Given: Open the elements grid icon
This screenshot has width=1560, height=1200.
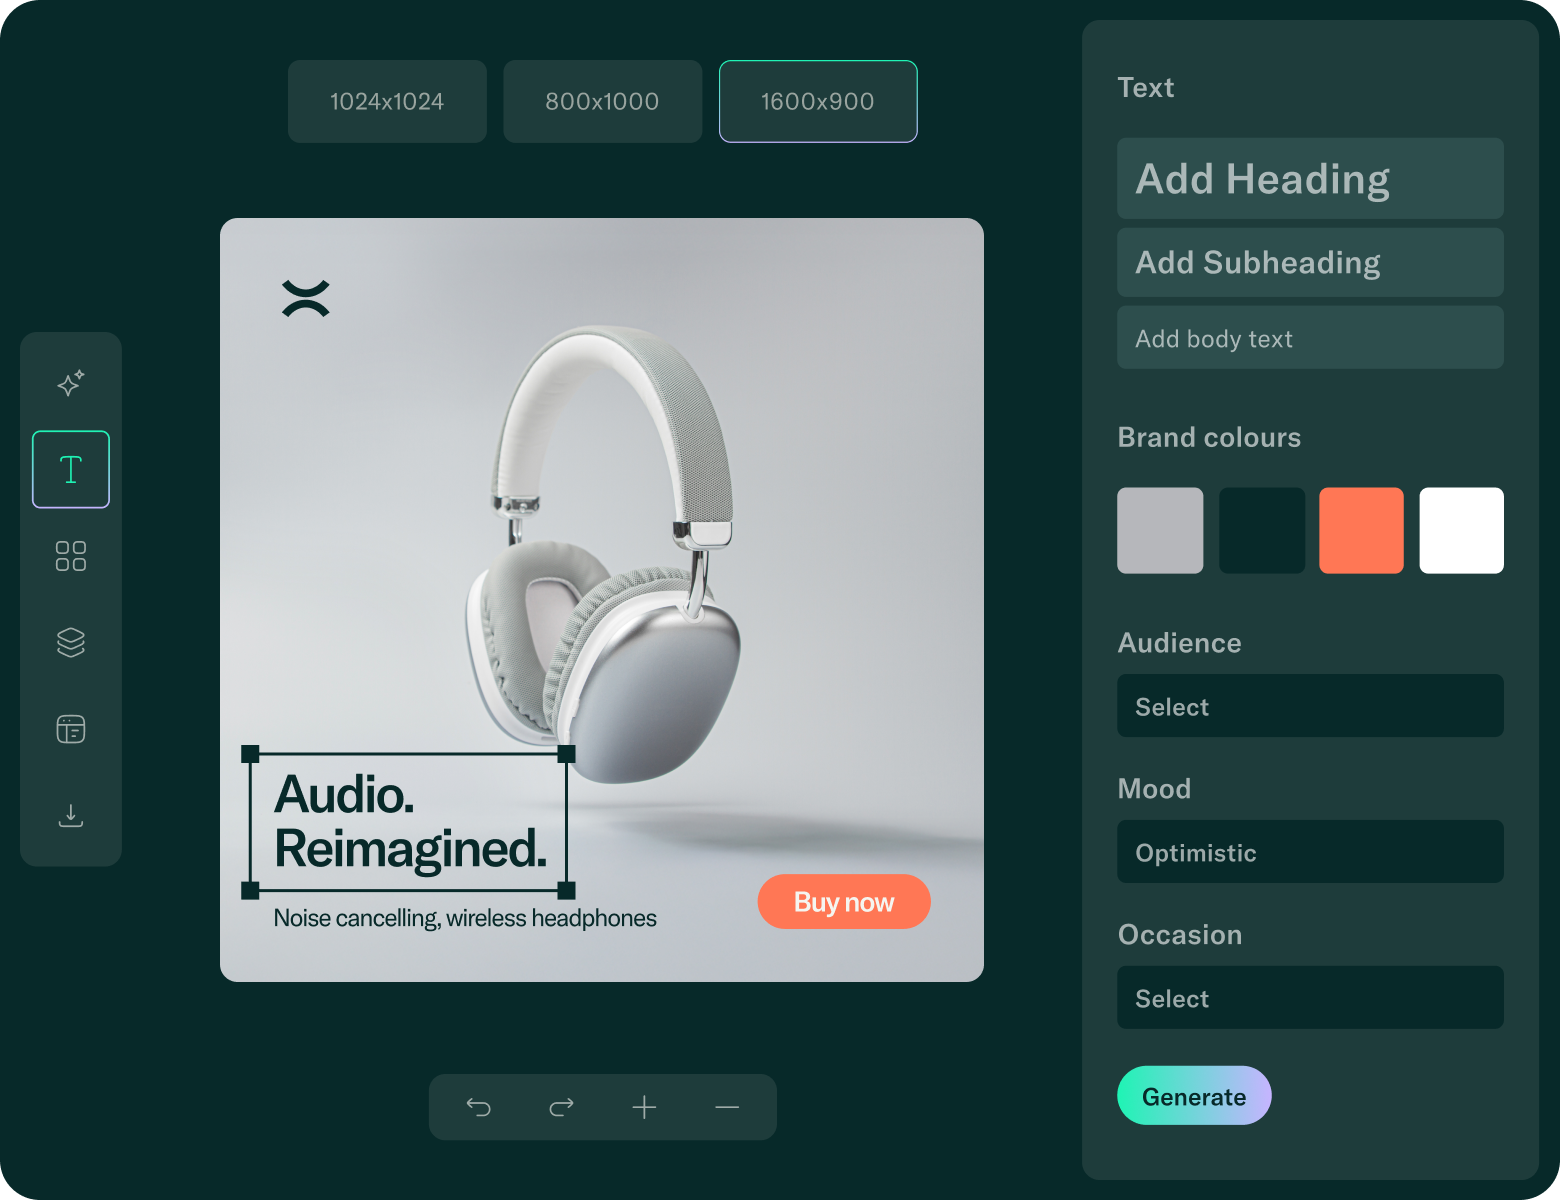Looking at the screenshot, I should 70,556.
